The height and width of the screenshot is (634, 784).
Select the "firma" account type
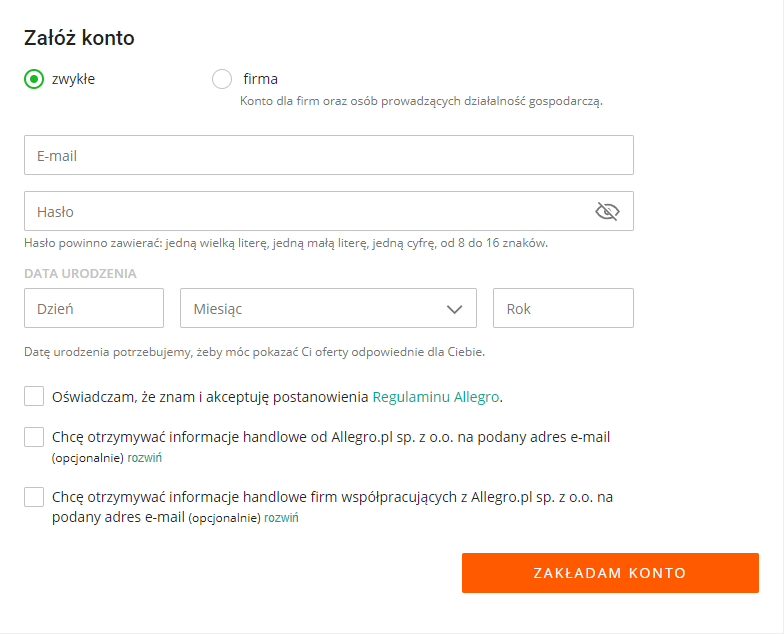(x=222, y=79)
